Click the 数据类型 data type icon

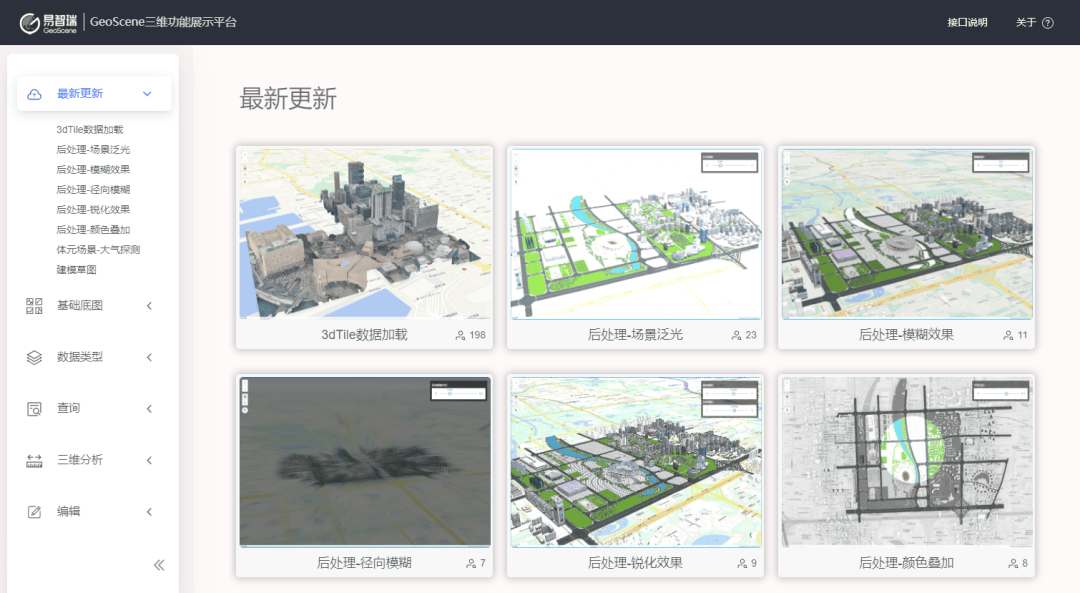31,357
